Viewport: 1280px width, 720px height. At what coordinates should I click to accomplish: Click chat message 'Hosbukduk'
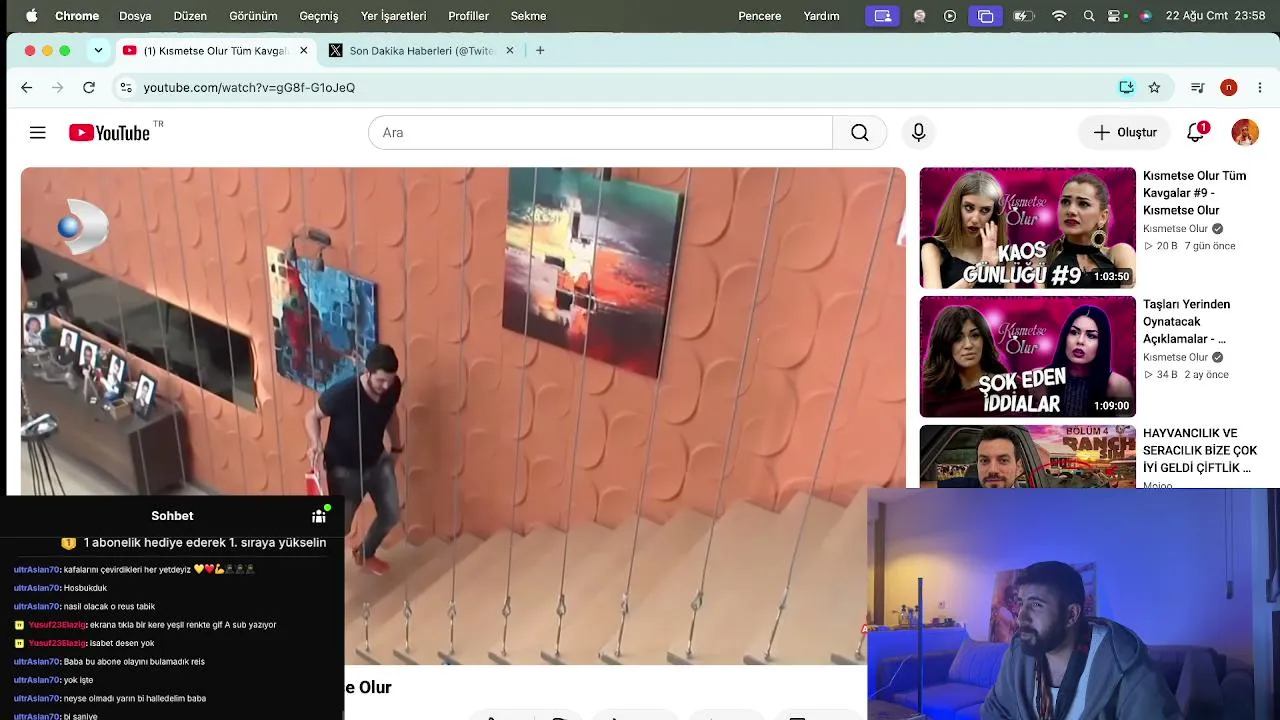pos(85,588)
